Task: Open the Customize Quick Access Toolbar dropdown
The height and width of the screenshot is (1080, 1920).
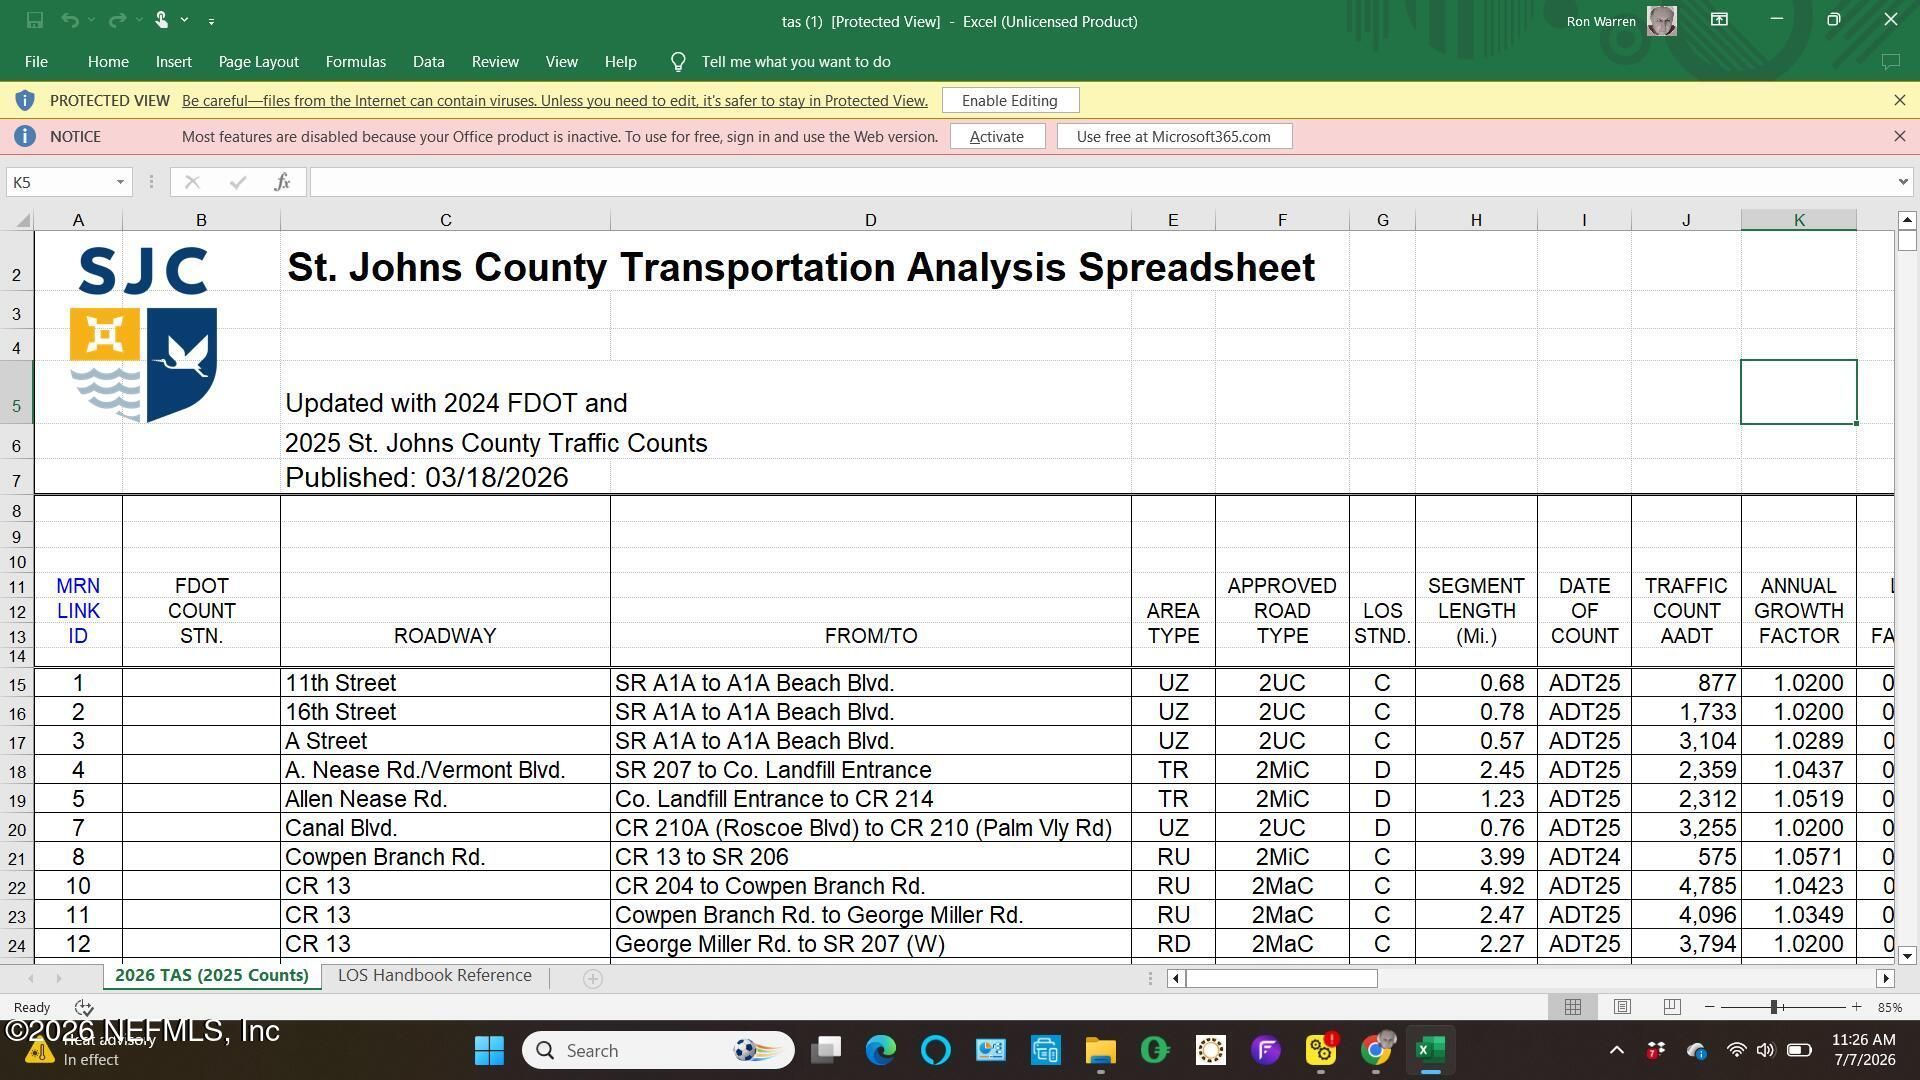Action: click(x=211, y=20)
